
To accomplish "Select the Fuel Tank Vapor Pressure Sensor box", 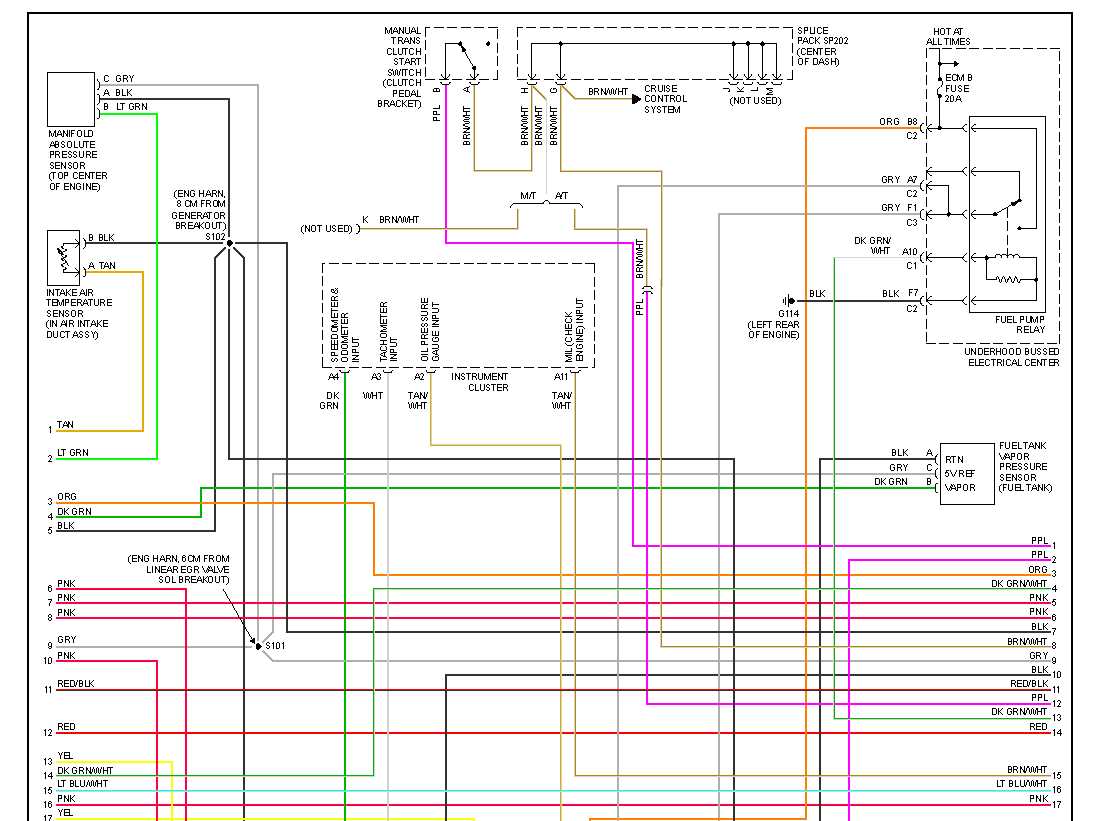I will pos(965,472).
